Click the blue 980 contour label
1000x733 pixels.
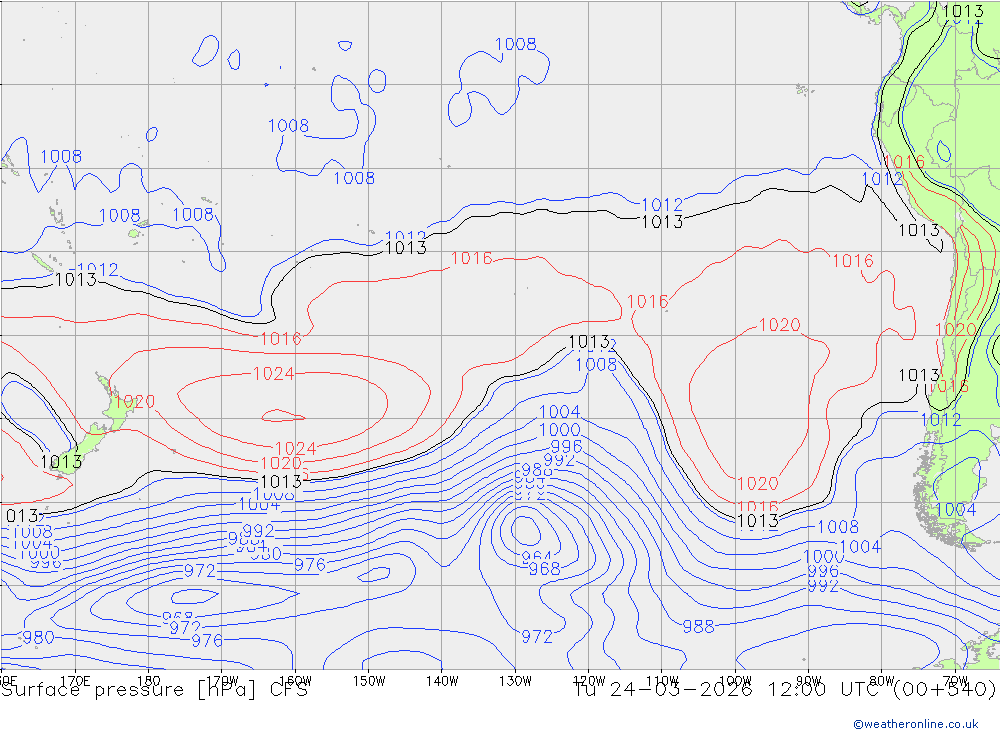38,637
